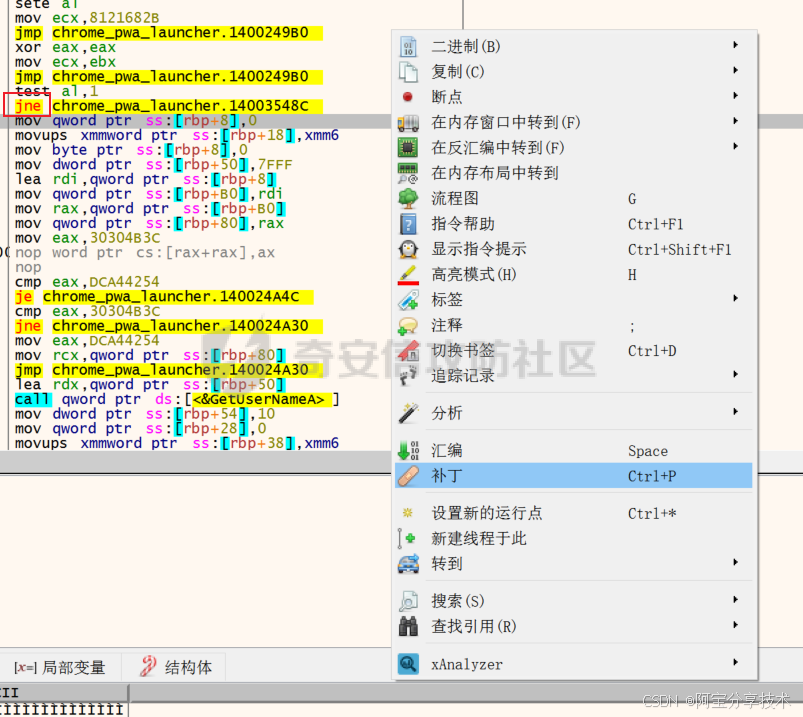
Task: Select the test al,1 instruction
Action: pyautogui.click(x=56, y=91)
